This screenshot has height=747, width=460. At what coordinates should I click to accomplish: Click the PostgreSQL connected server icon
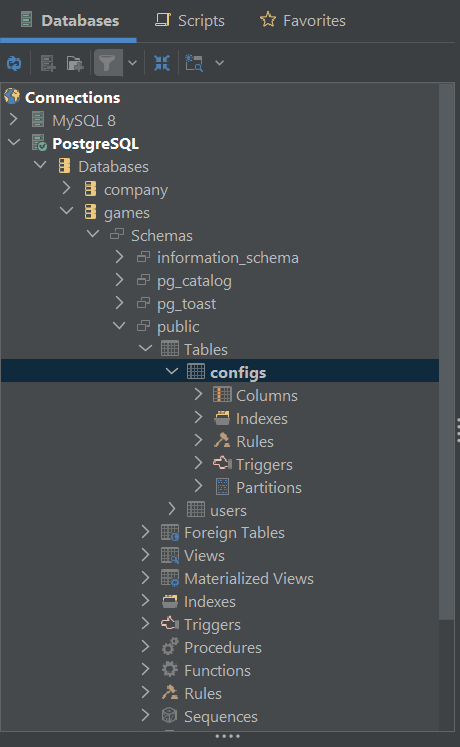click(x=39, y=143)
